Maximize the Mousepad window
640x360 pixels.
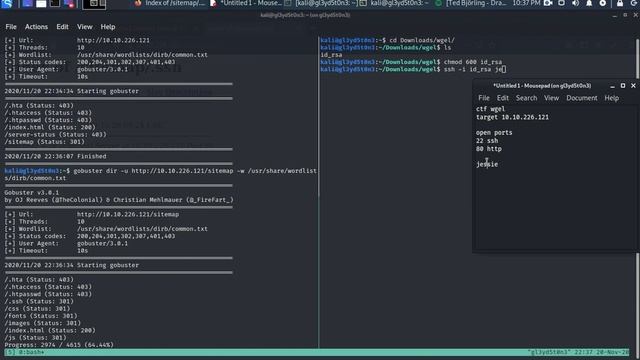(623, 85)
